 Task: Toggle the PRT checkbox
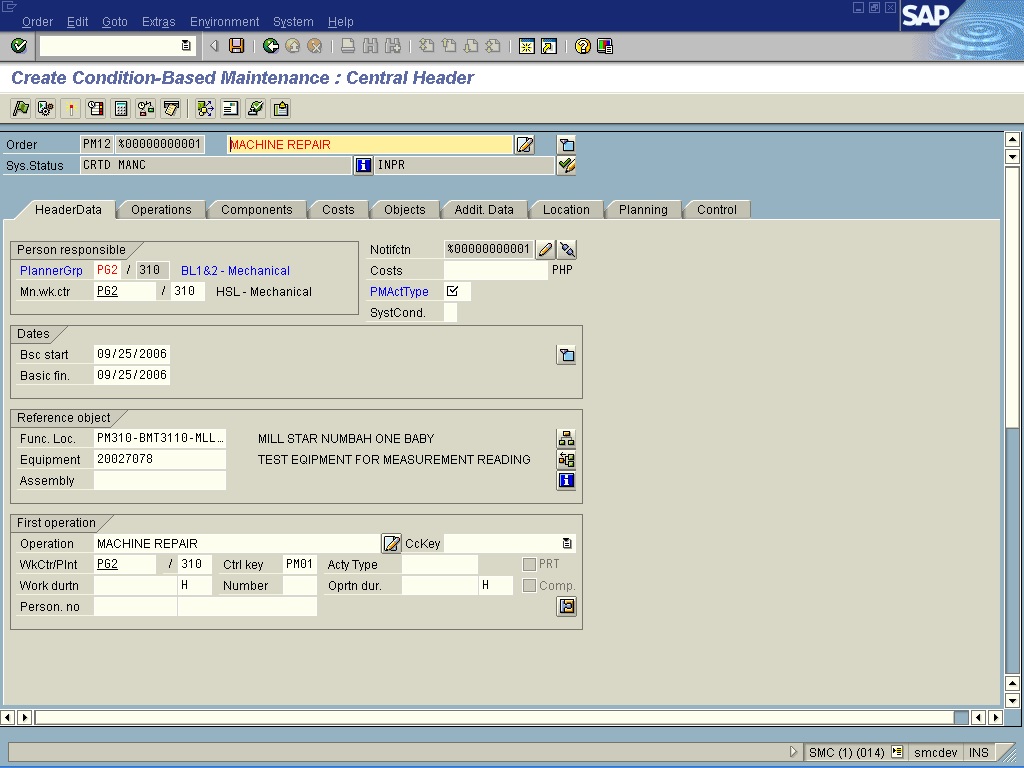click(529, 564)
